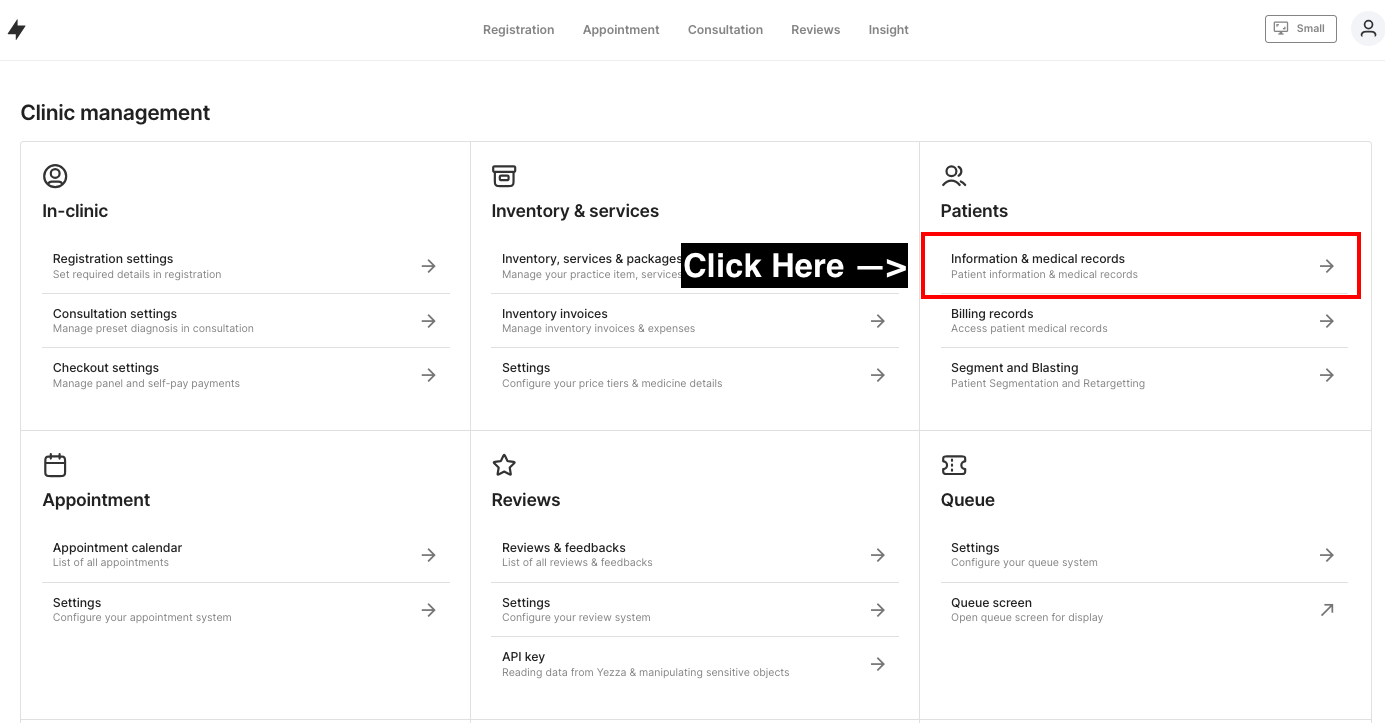The height and width of the screenshot is (723, 1385).
Task: Click the Queue section ticket icon
Action: tap(954, 465)
